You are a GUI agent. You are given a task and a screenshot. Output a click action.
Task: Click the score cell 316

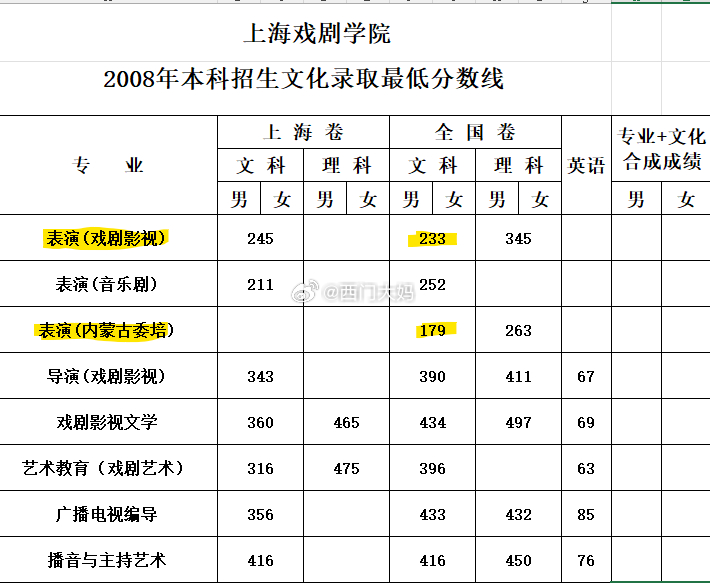tap(260, 468)
